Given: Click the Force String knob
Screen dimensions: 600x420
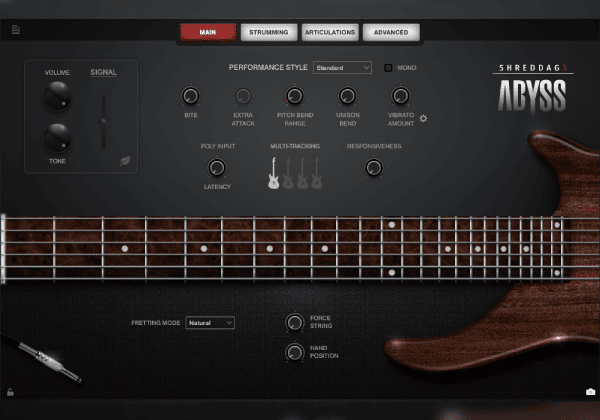Looking at the screenshot, I should point(294,322).
